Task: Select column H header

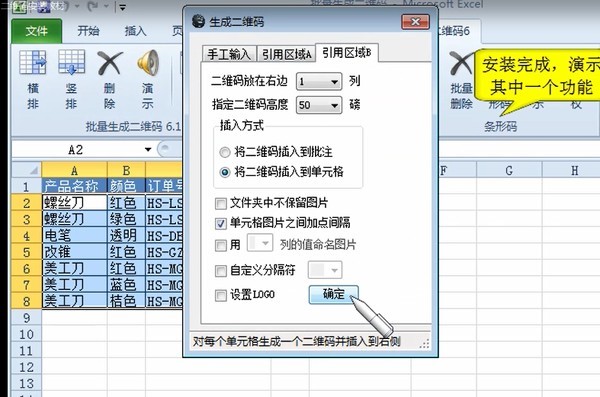Action: point(575,170)
